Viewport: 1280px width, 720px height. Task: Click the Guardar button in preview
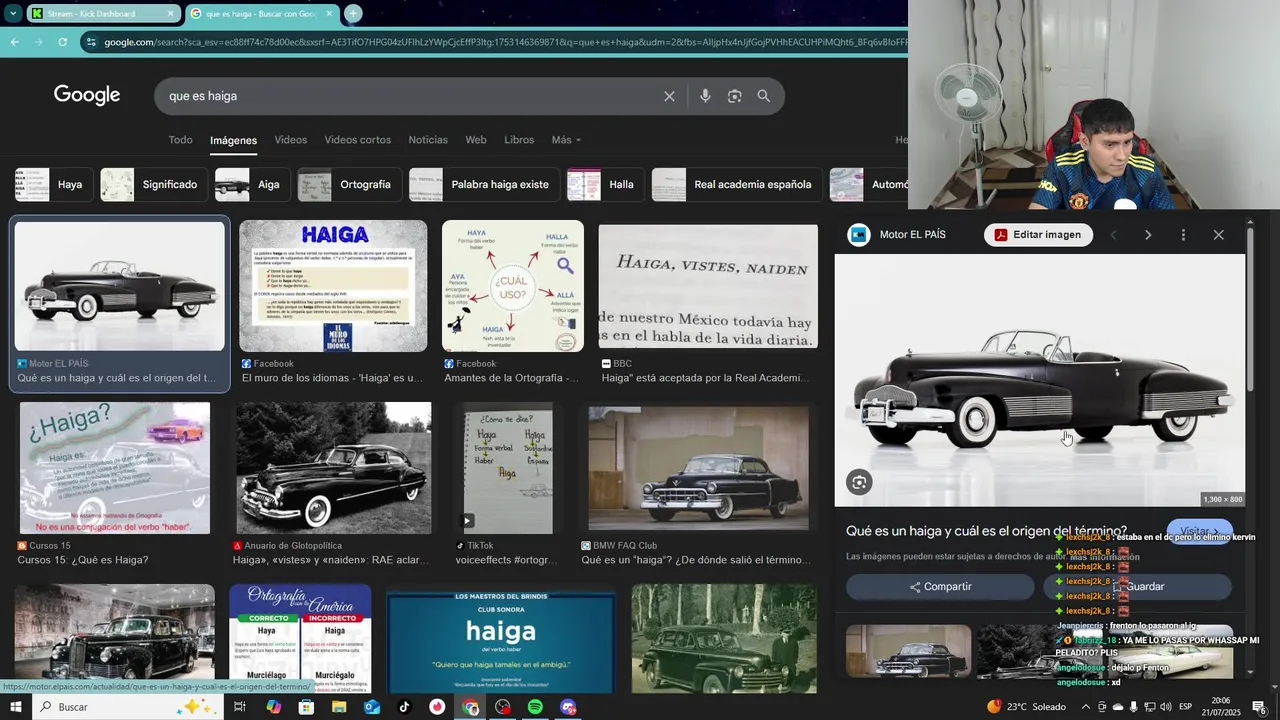(x=1137, y=587)
